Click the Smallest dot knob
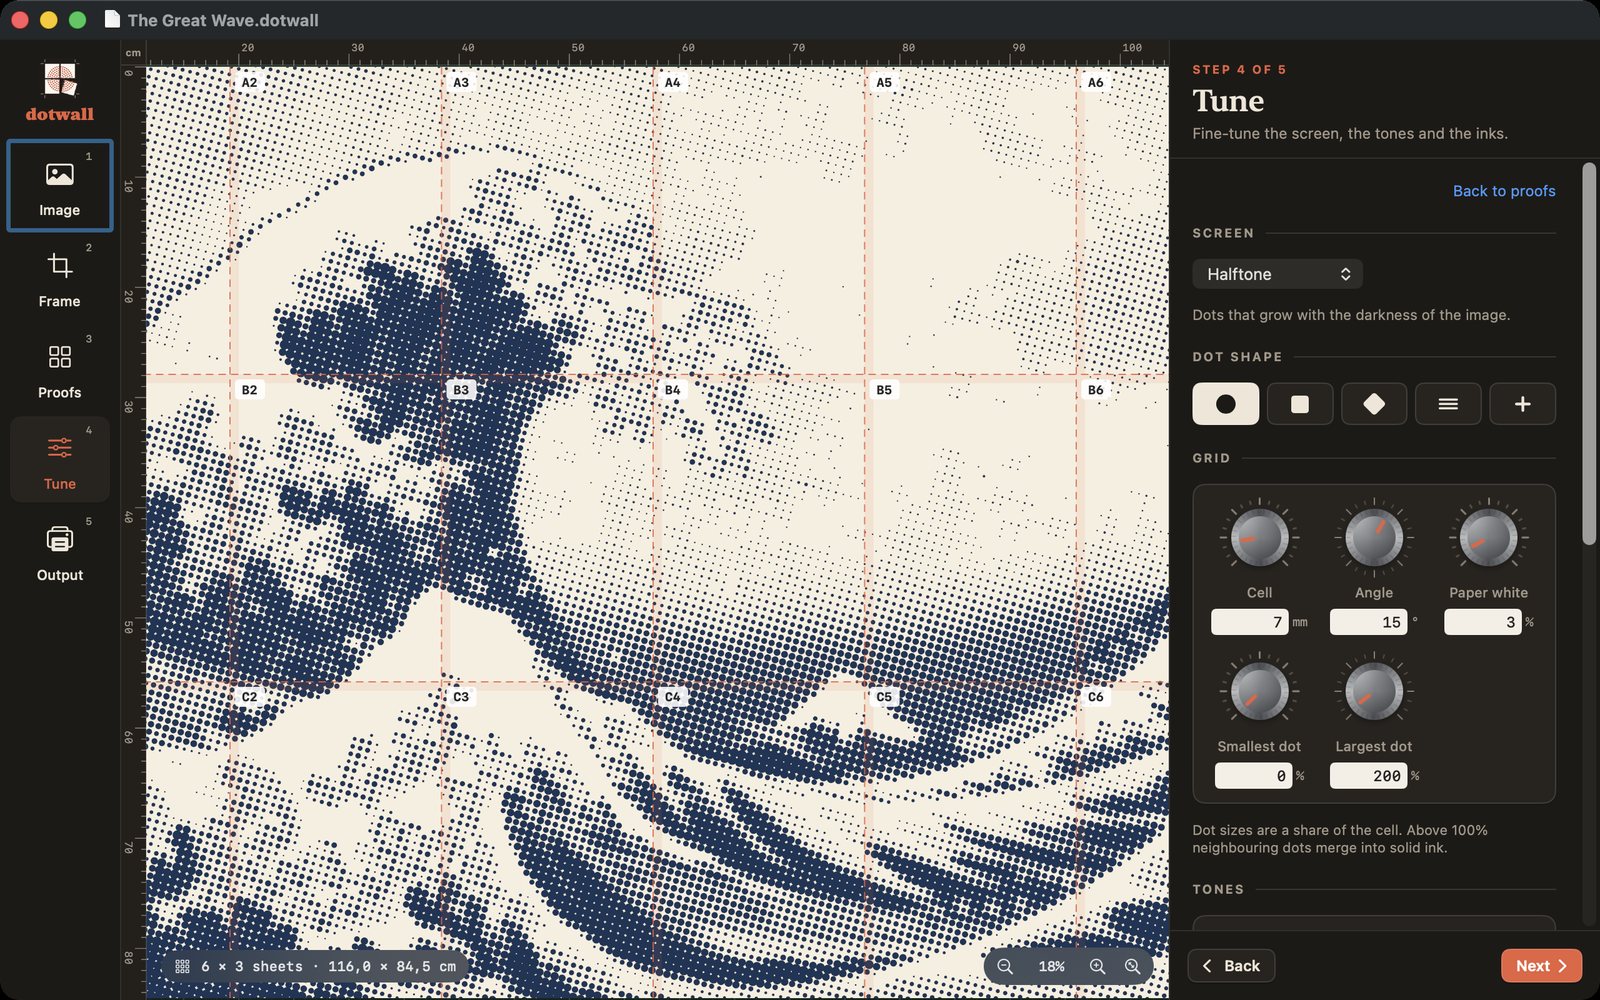1600x1000 pixels. 1259,691
